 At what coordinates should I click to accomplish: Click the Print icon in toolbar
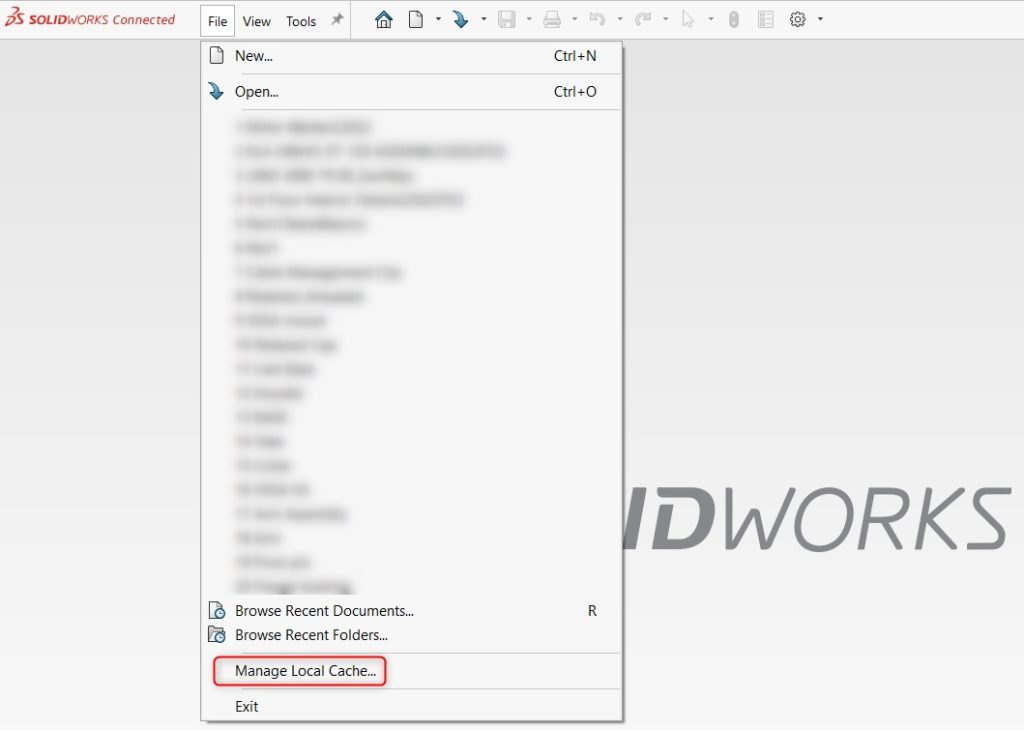(x=552, y=20)
